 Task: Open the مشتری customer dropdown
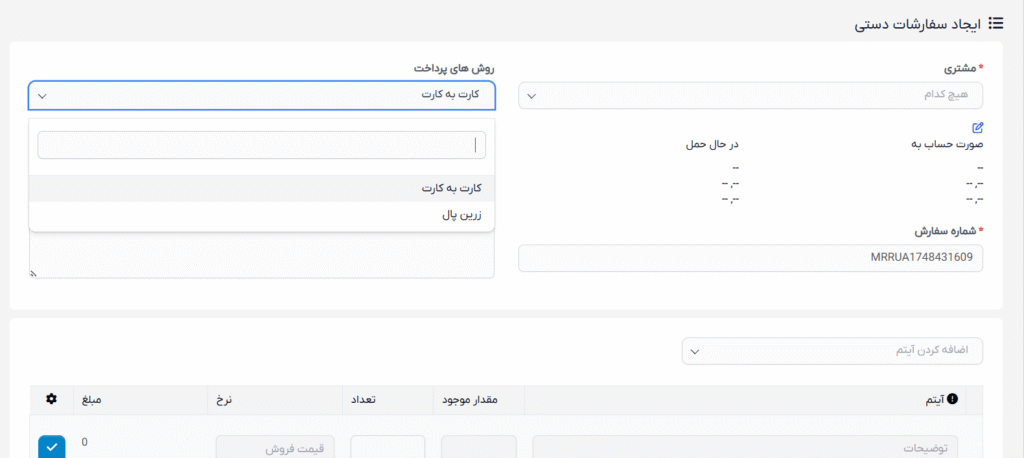click(750, 95)
